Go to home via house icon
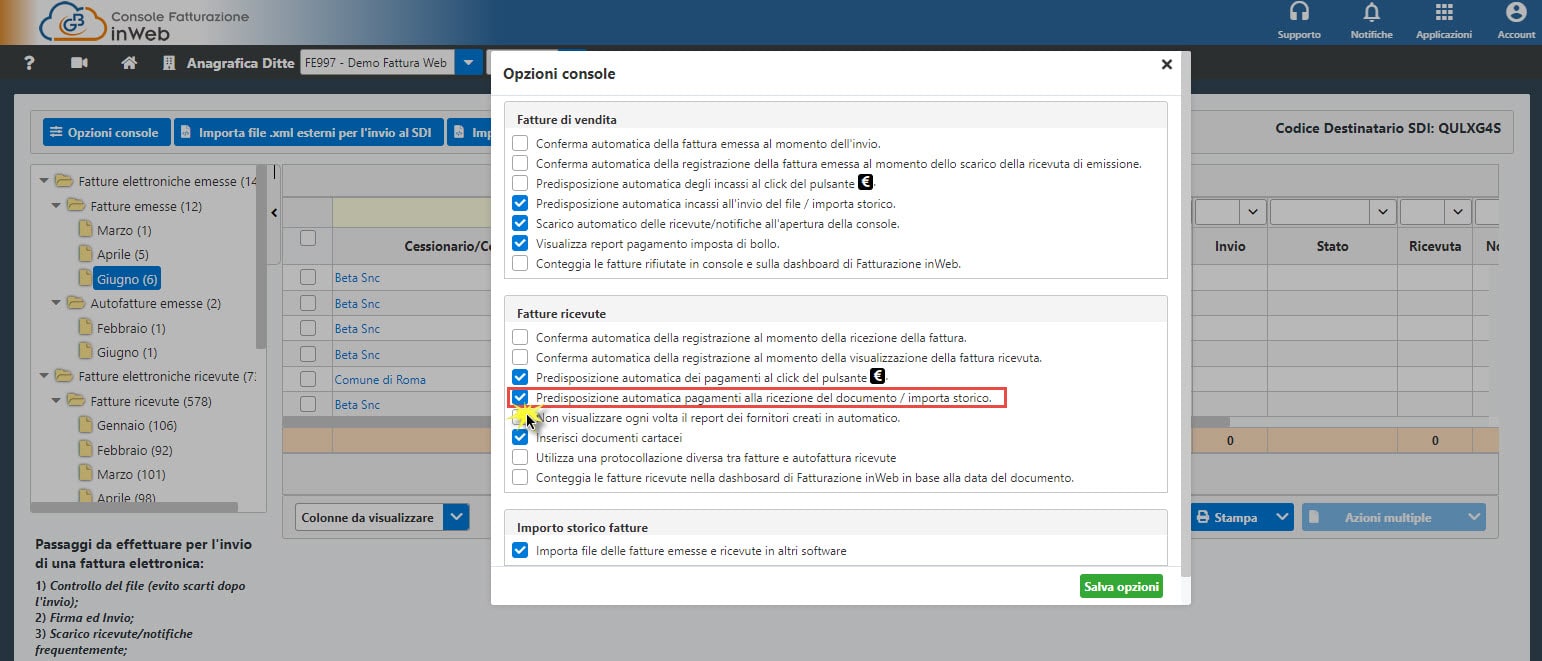The height and width of the screenshot is (661, 1542). pos(128,63)
